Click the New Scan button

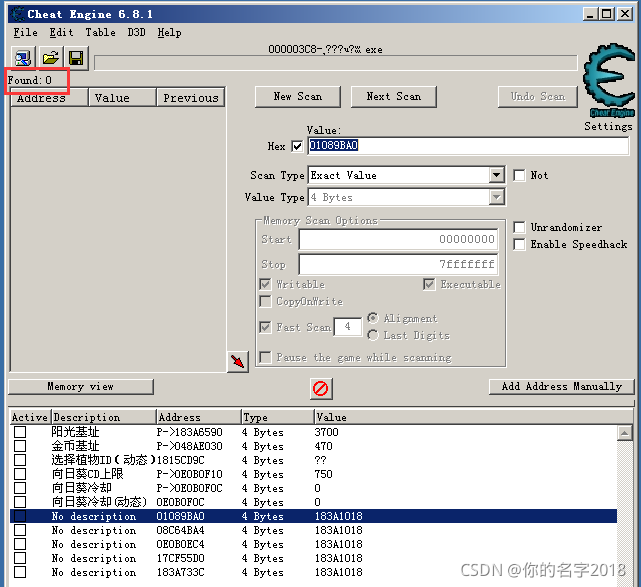click(298, 97)
